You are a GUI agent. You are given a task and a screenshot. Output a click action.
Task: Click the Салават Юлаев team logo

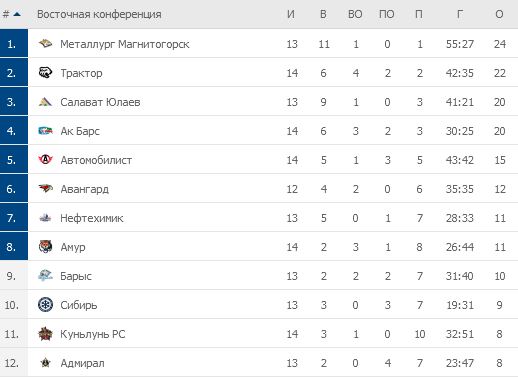pos(45,102)
